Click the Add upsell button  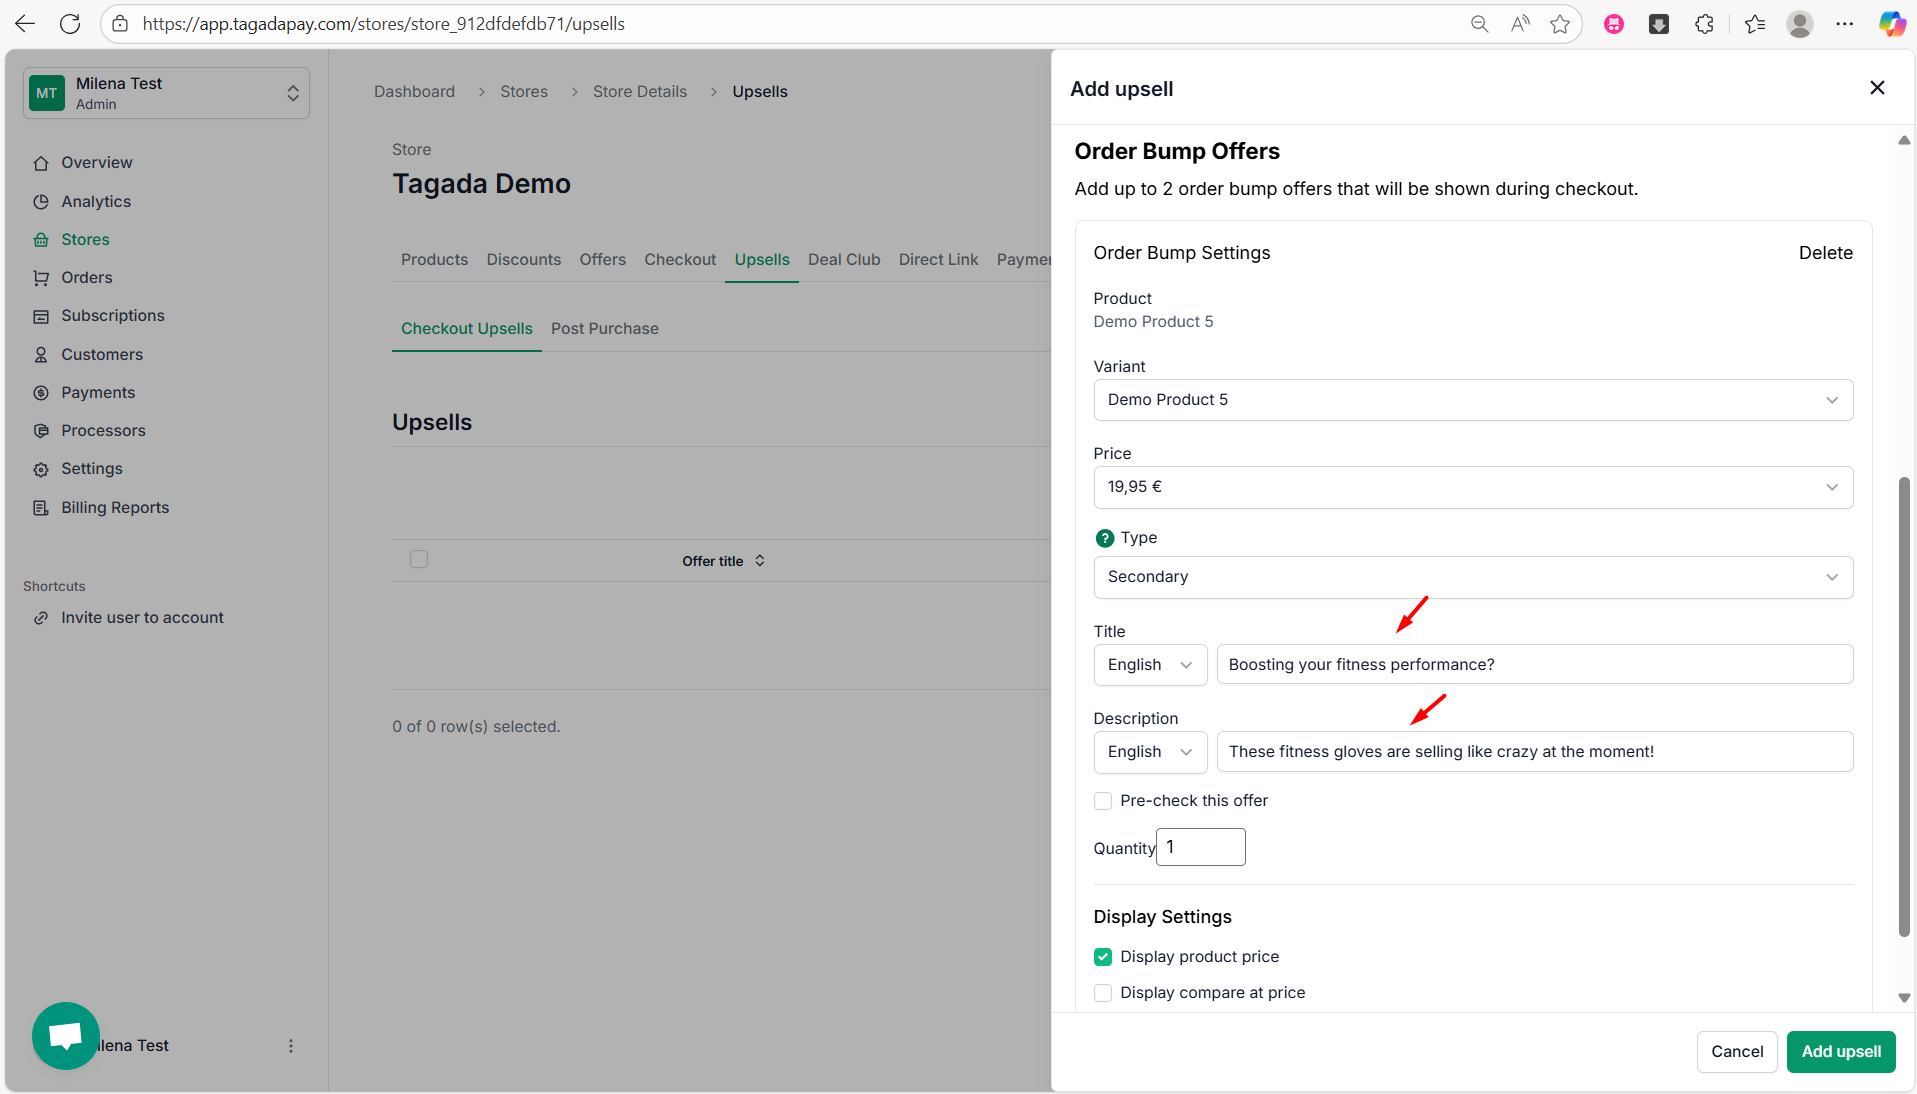(x=1841, y=1052)
